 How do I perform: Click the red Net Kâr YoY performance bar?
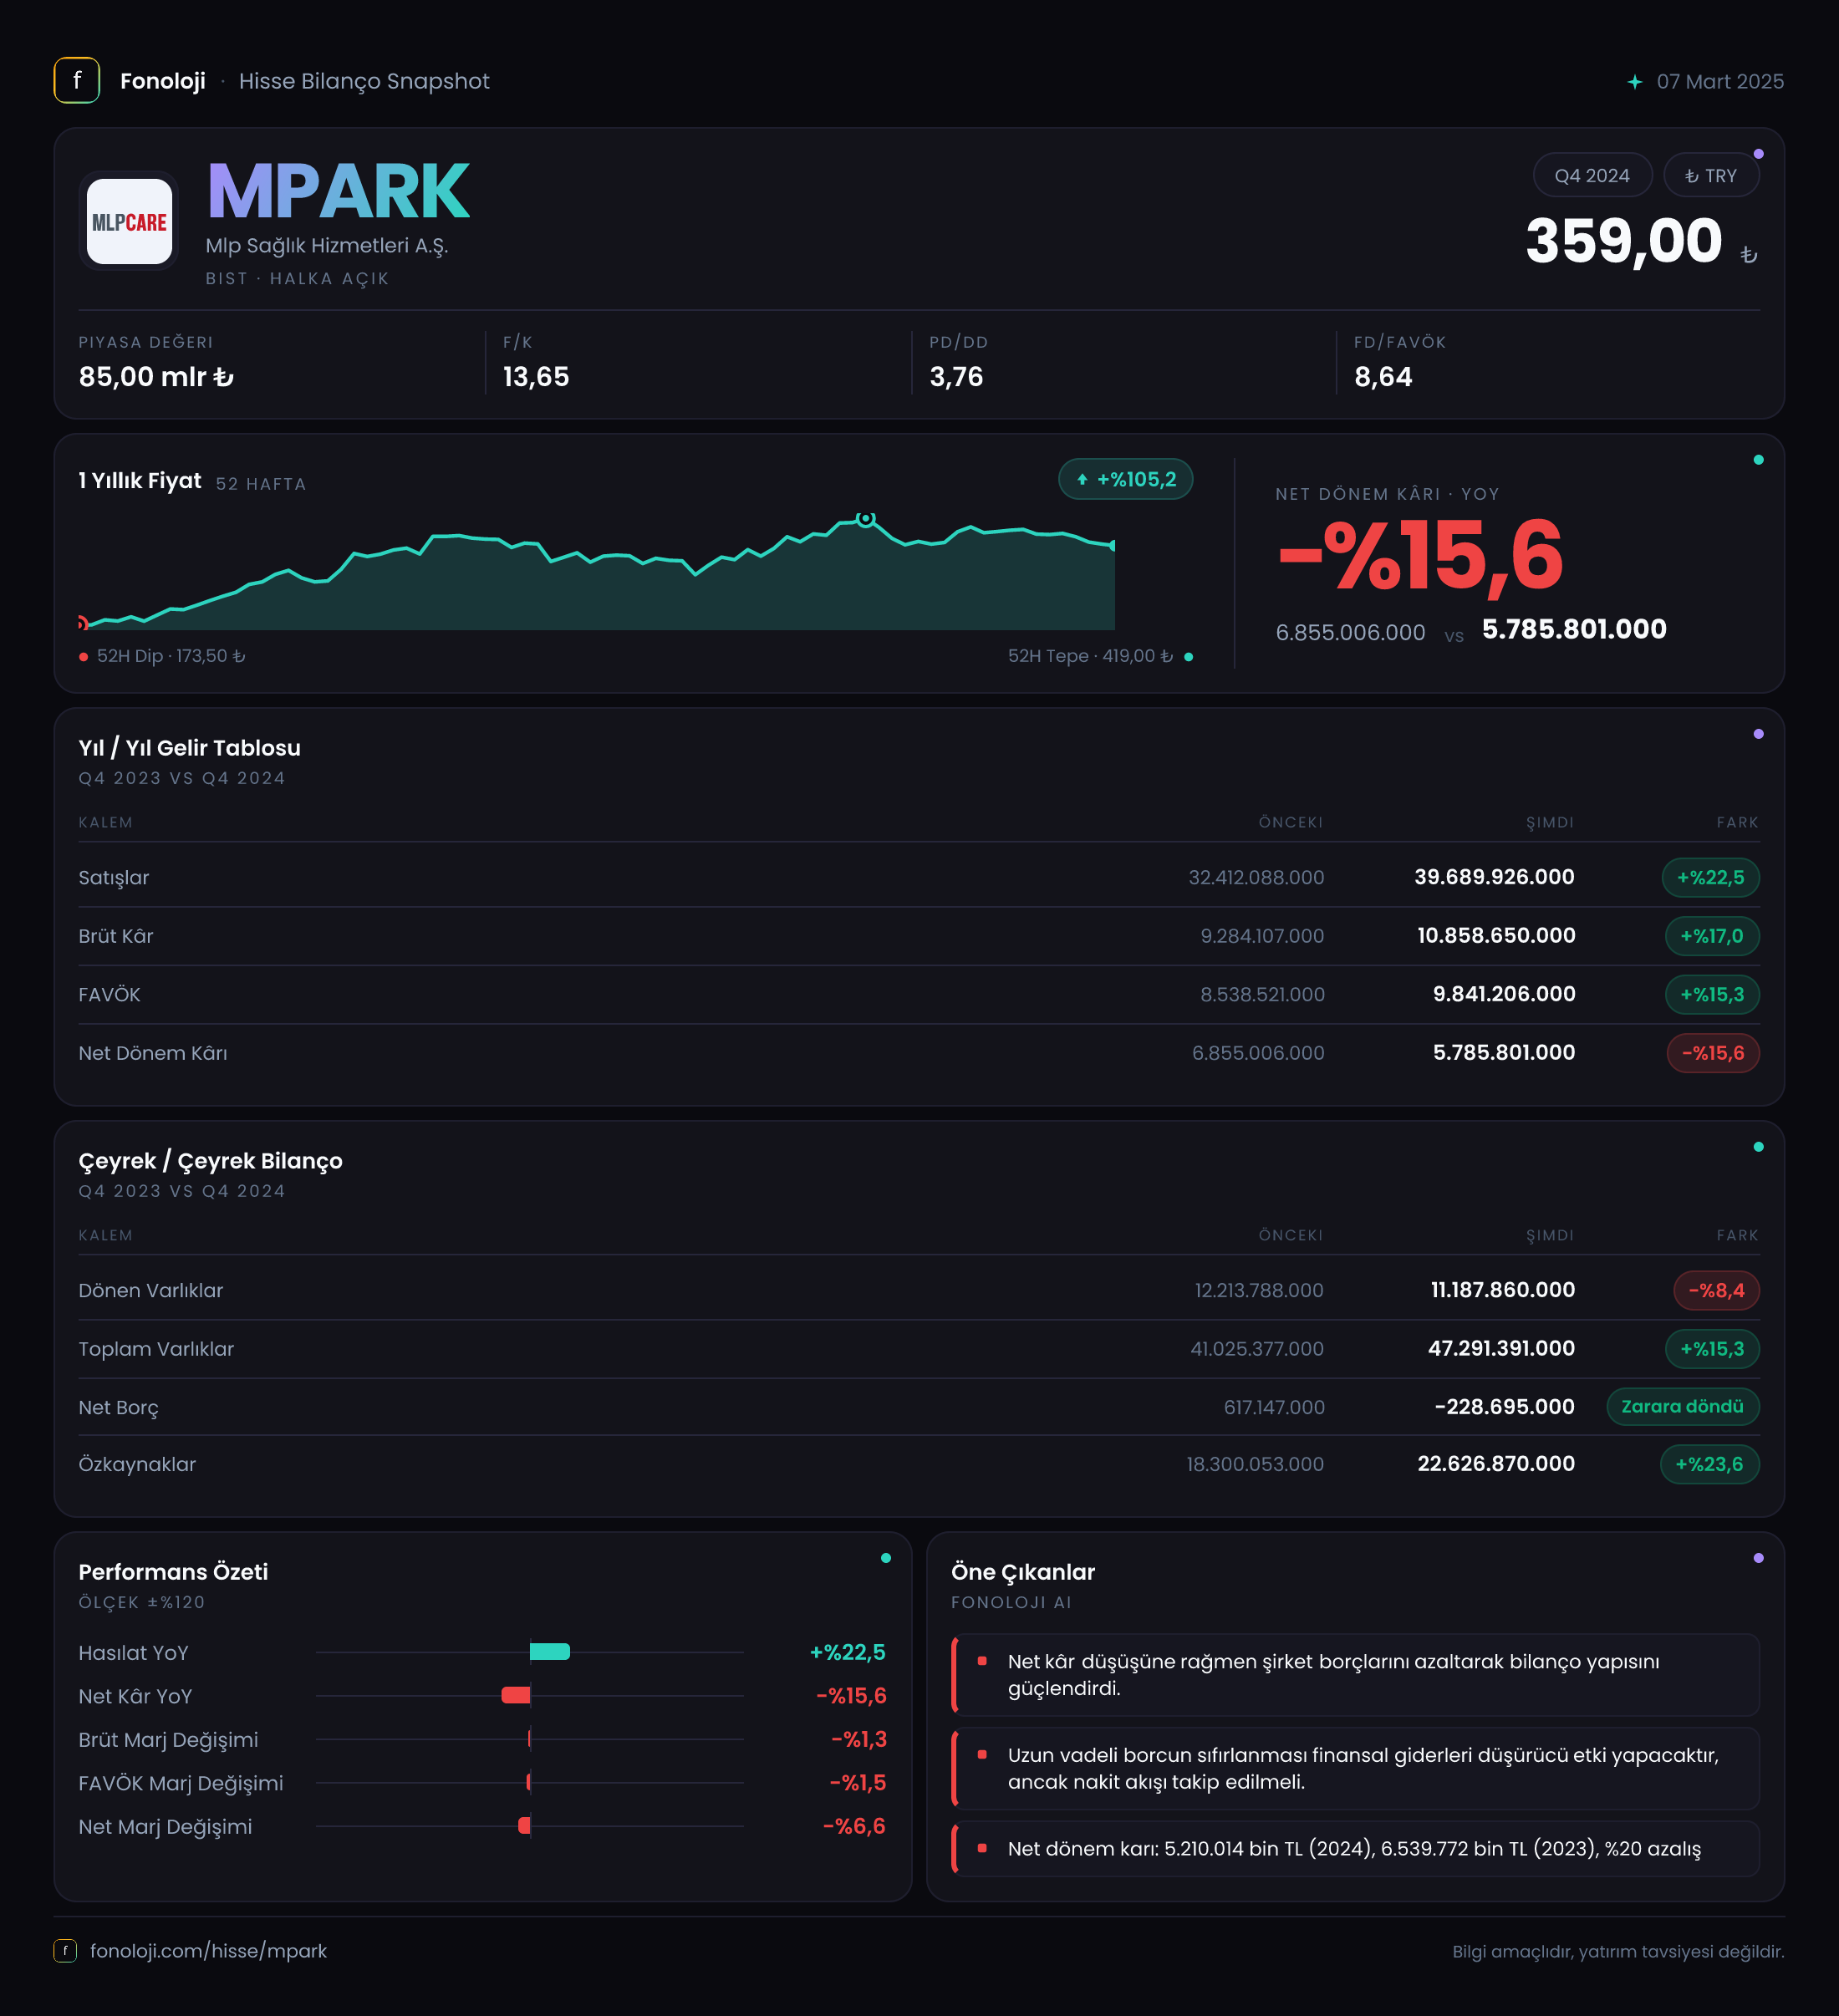(x=516, y=1695)
